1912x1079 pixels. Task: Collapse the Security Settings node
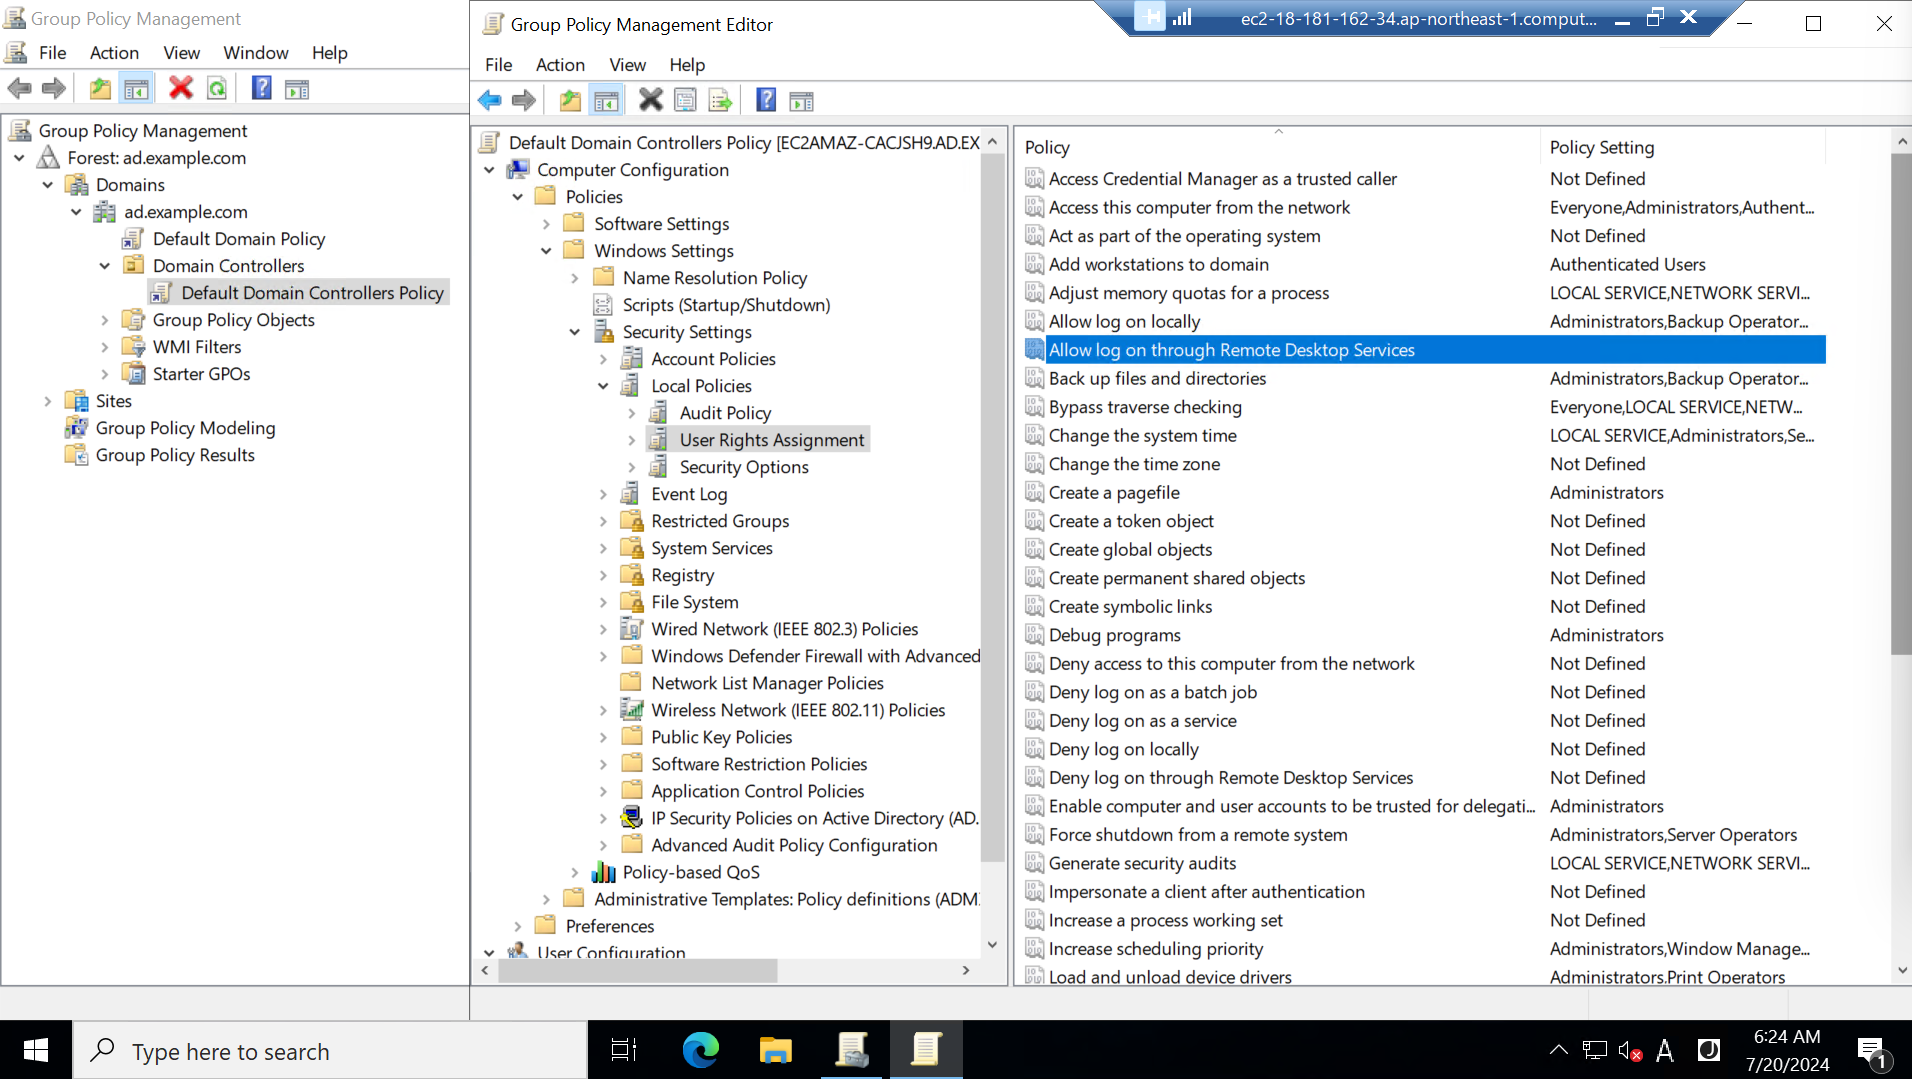(x=575, y=332)
